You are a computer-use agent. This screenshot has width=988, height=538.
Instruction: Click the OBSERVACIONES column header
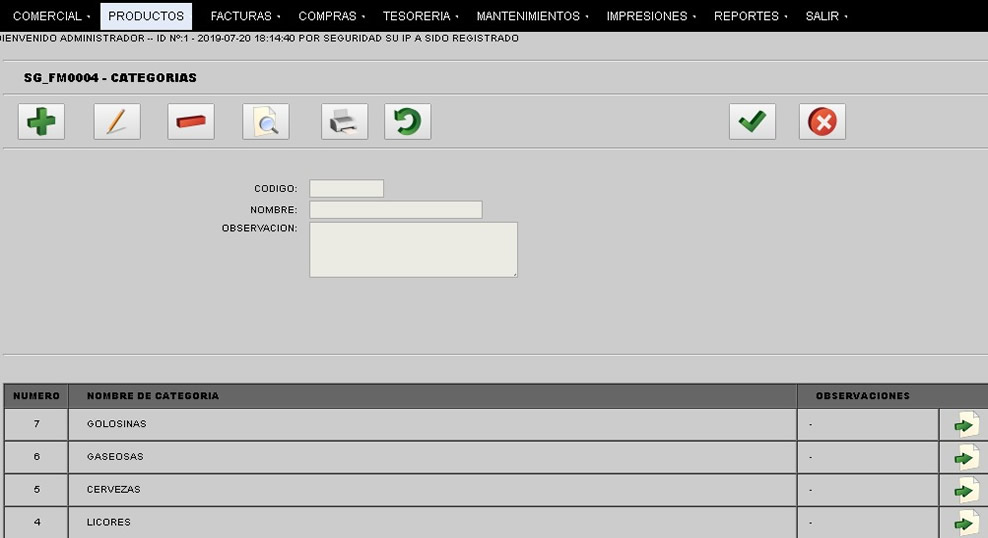tap(863, 396)
